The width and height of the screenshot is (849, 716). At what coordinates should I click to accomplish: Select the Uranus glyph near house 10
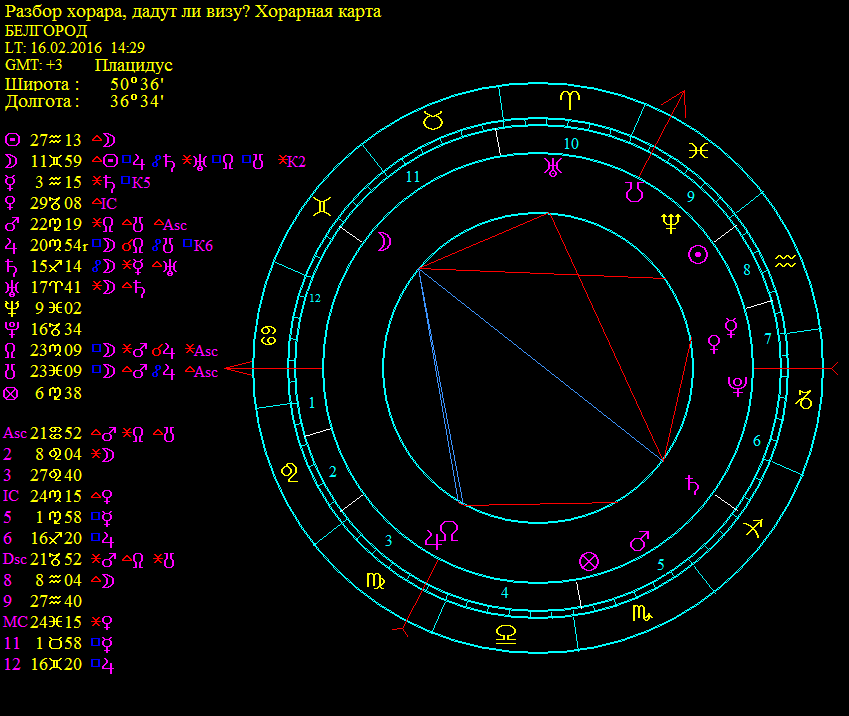click(x=551, y=166)
